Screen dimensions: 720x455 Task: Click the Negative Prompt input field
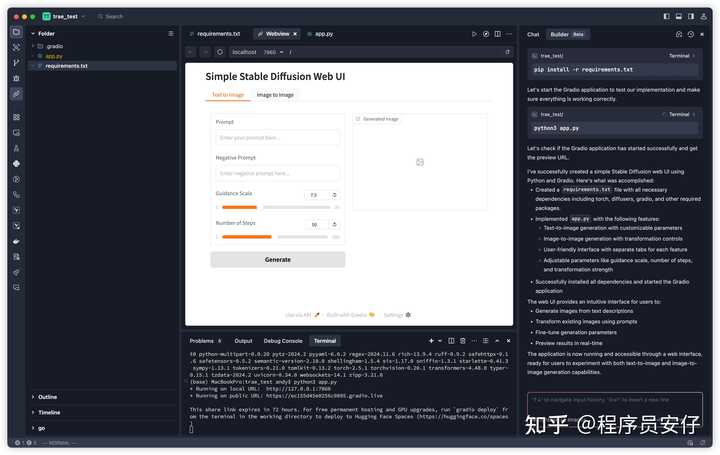click(x=277, y=173)
